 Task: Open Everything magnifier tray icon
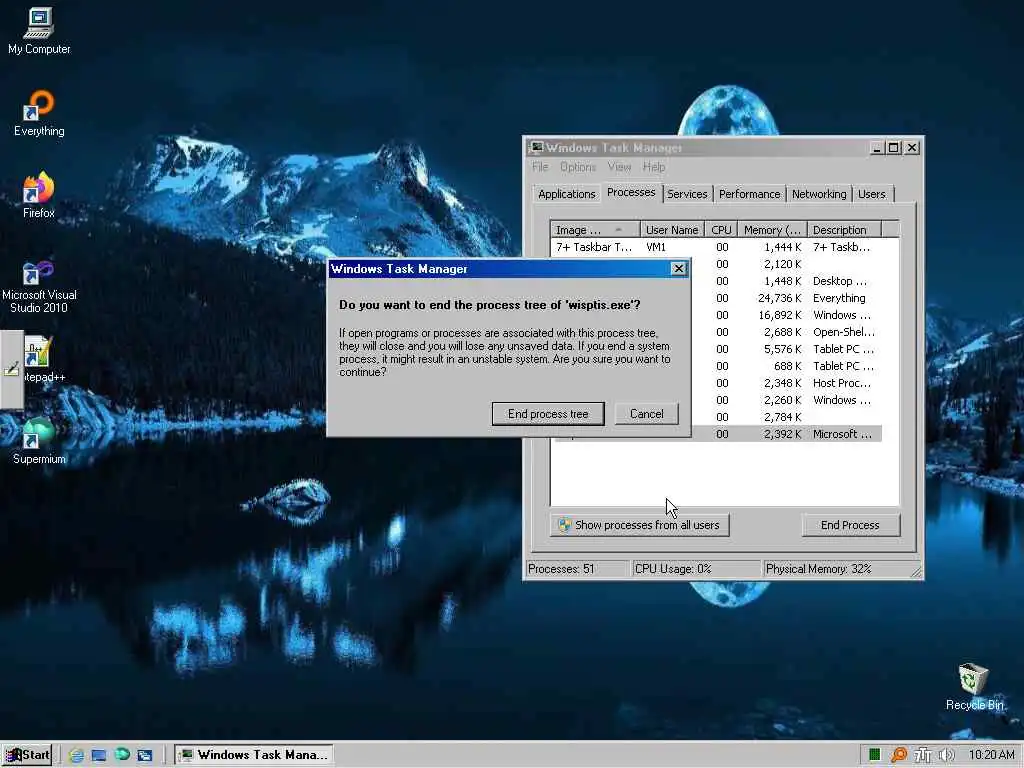(899, 755)
